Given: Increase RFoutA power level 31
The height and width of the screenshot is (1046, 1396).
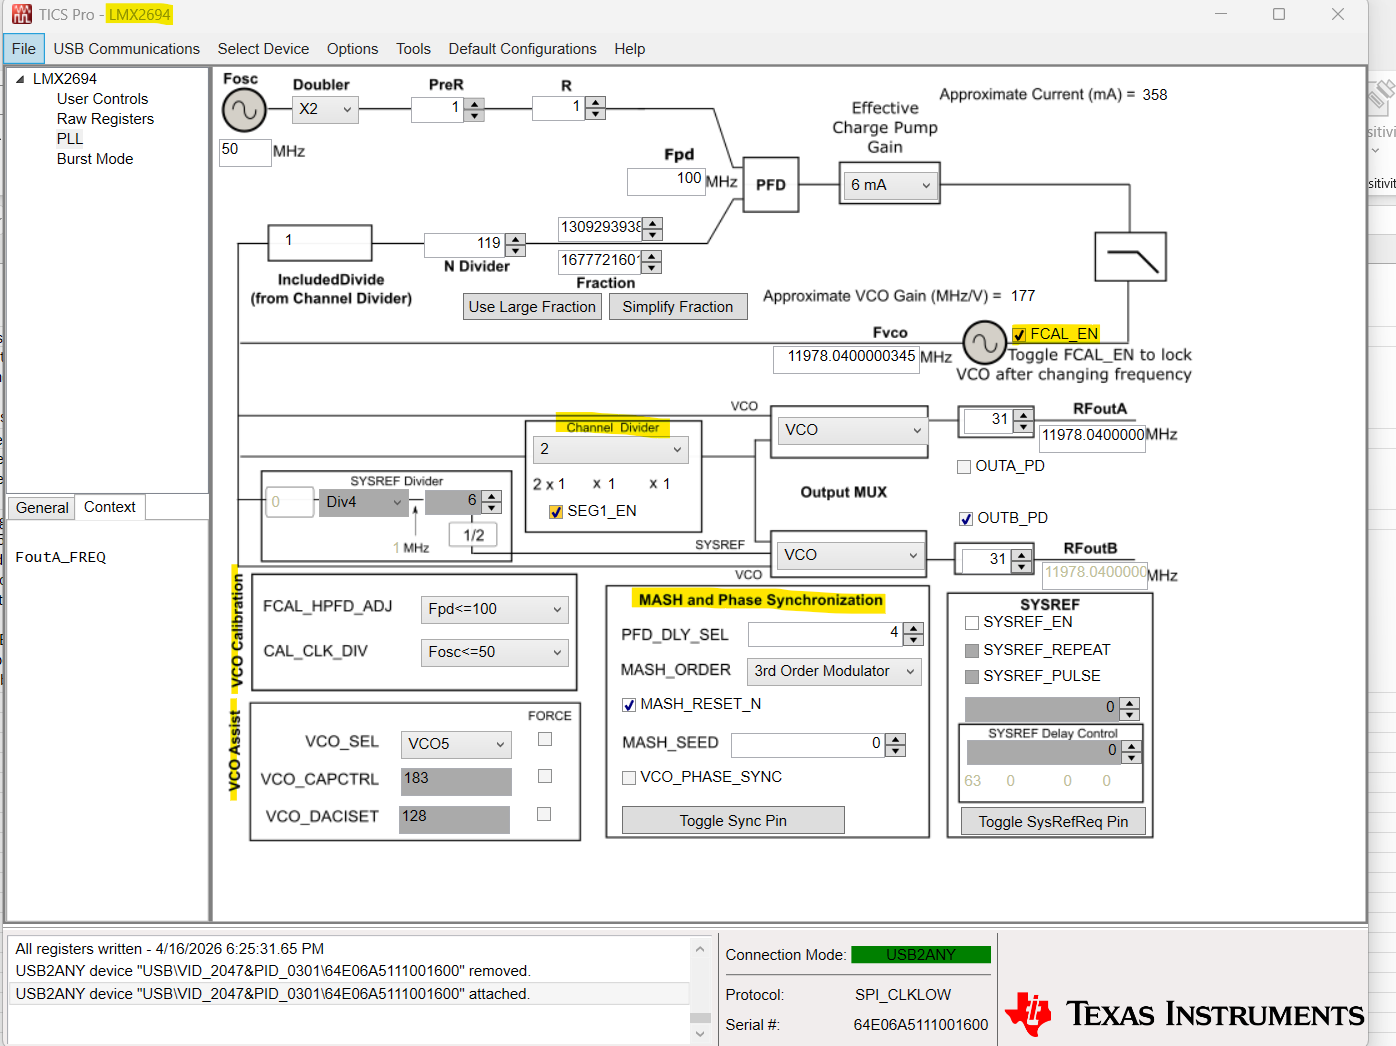Looking at the screenshot, I should point(1023,415).
